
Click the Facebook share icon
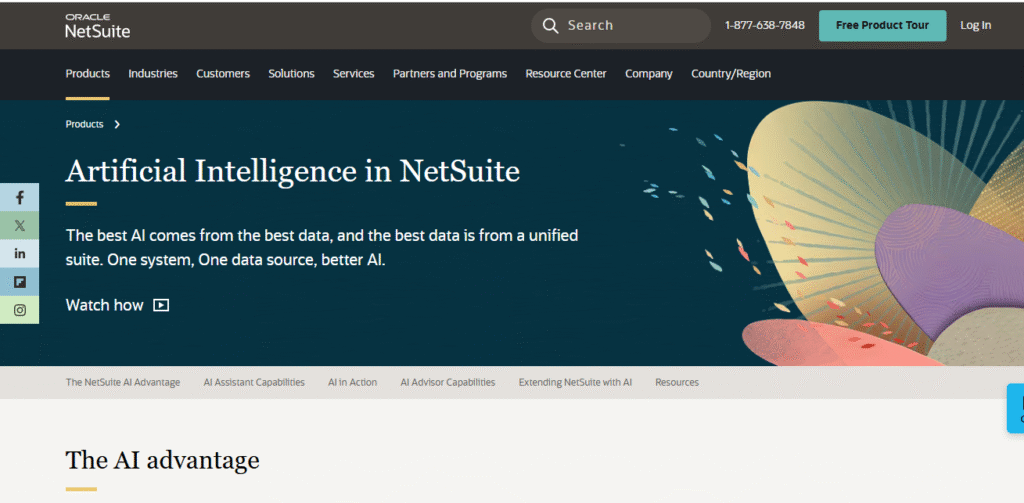tap(19, 198)
